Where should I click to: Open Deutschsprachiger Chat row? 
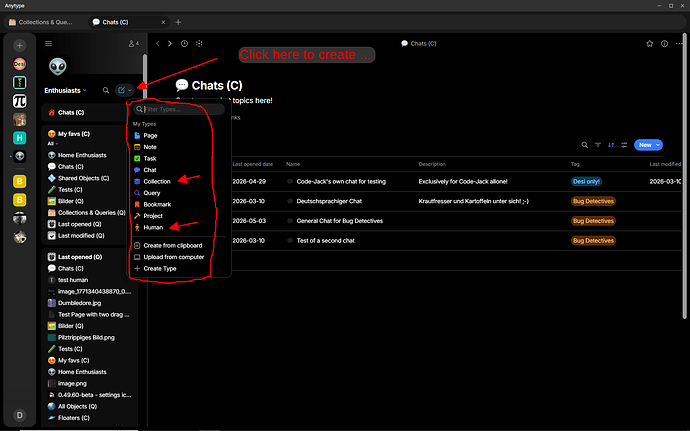coord(329,201)
